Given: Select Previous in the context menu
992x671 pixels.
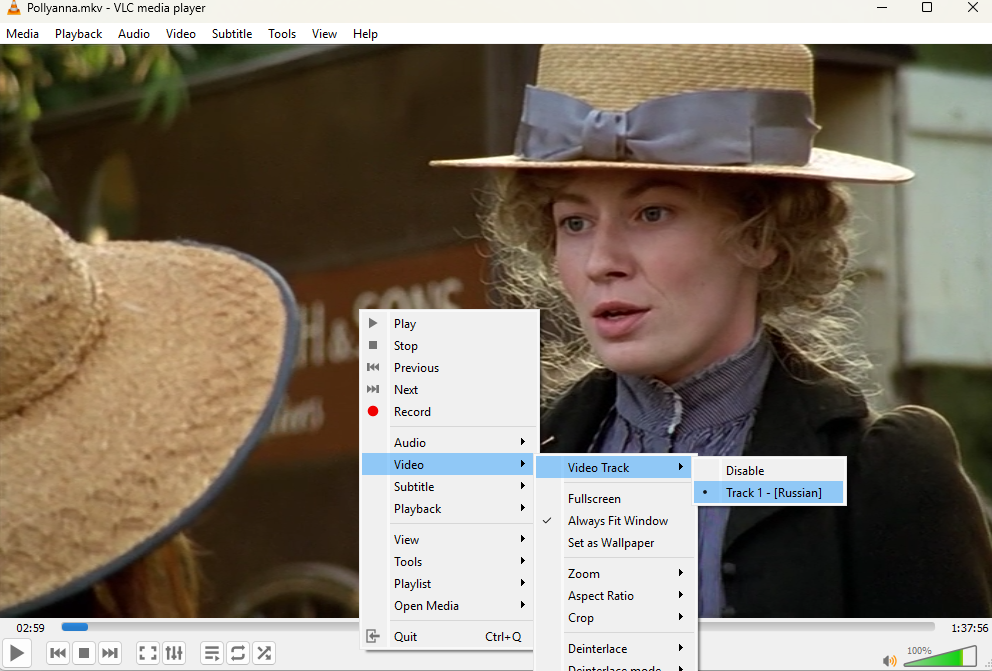Looking at the screenshot, I should 449,367.
